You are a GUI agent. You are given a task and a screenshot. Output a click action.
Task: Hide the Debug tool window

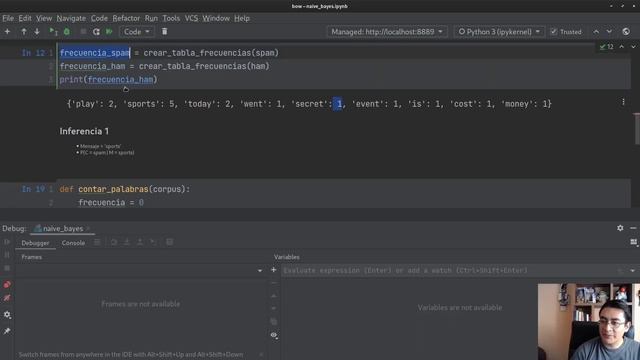click(x=633, y=228)
